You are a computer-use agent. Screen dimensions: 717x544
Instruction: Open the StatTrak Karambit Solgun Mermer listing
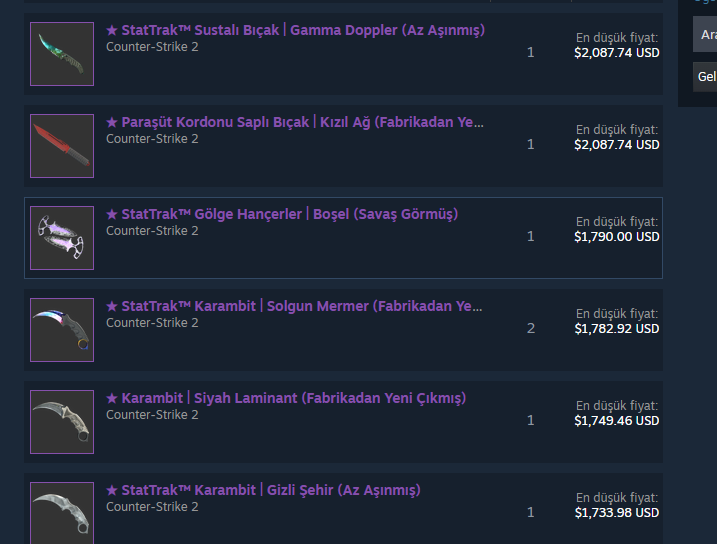coord(295,307)
